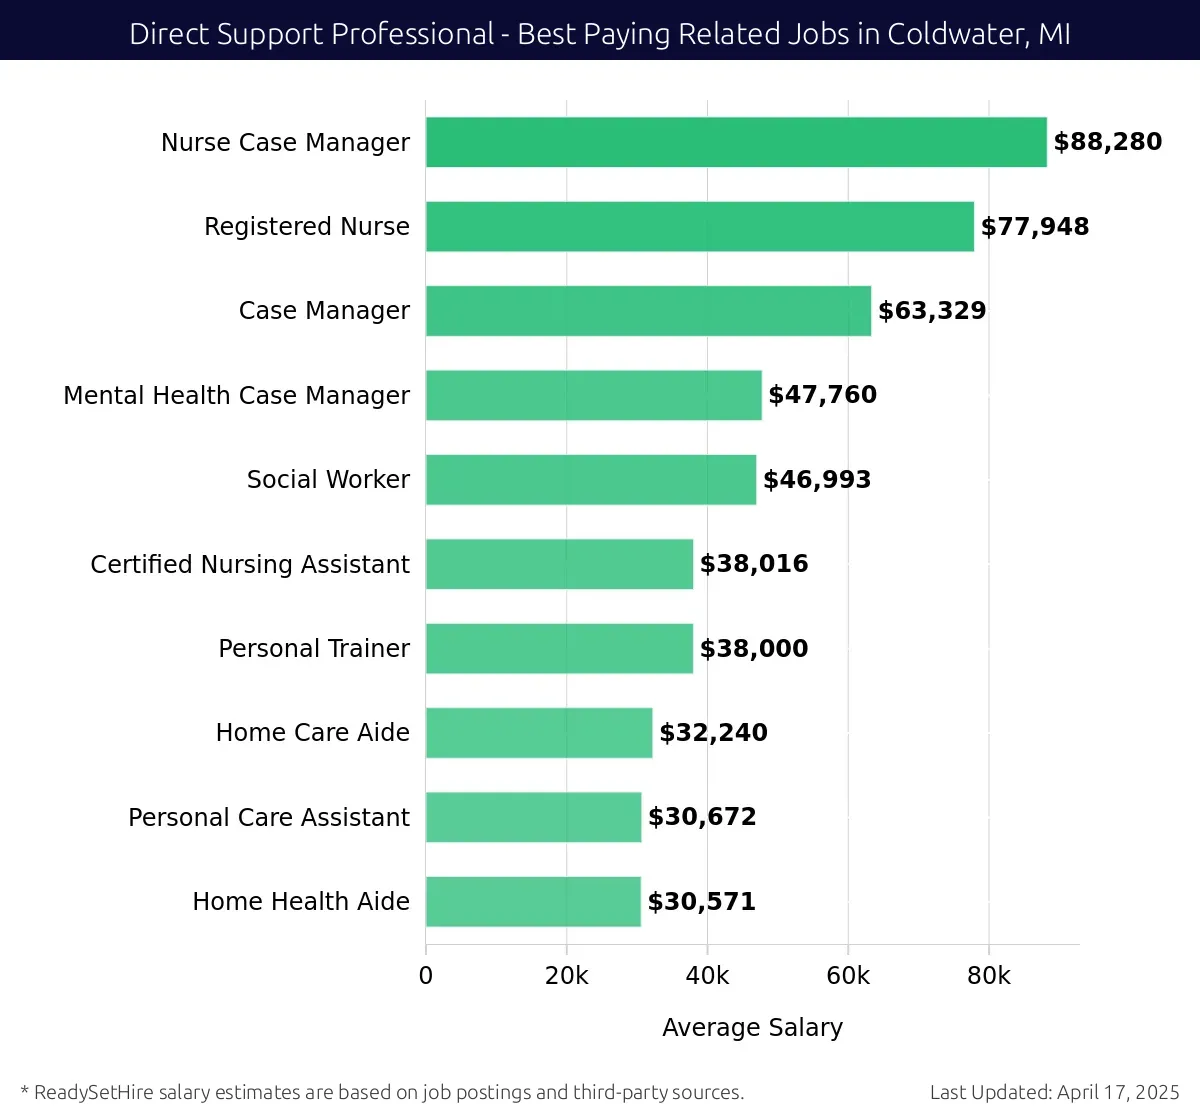Click the 80k axis tick label
Screen dimensions: 1200x1120
[x=989, y=976]
